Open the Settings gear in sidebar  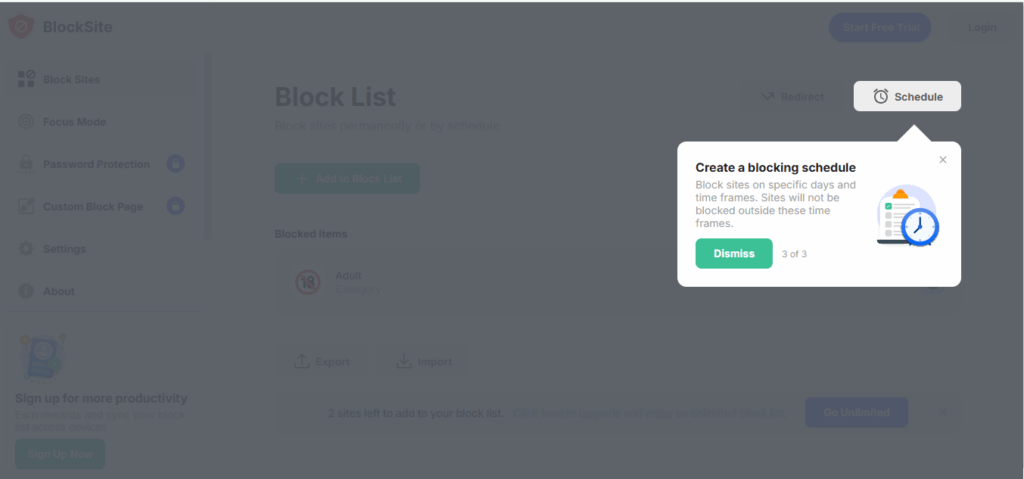(64, 249)
